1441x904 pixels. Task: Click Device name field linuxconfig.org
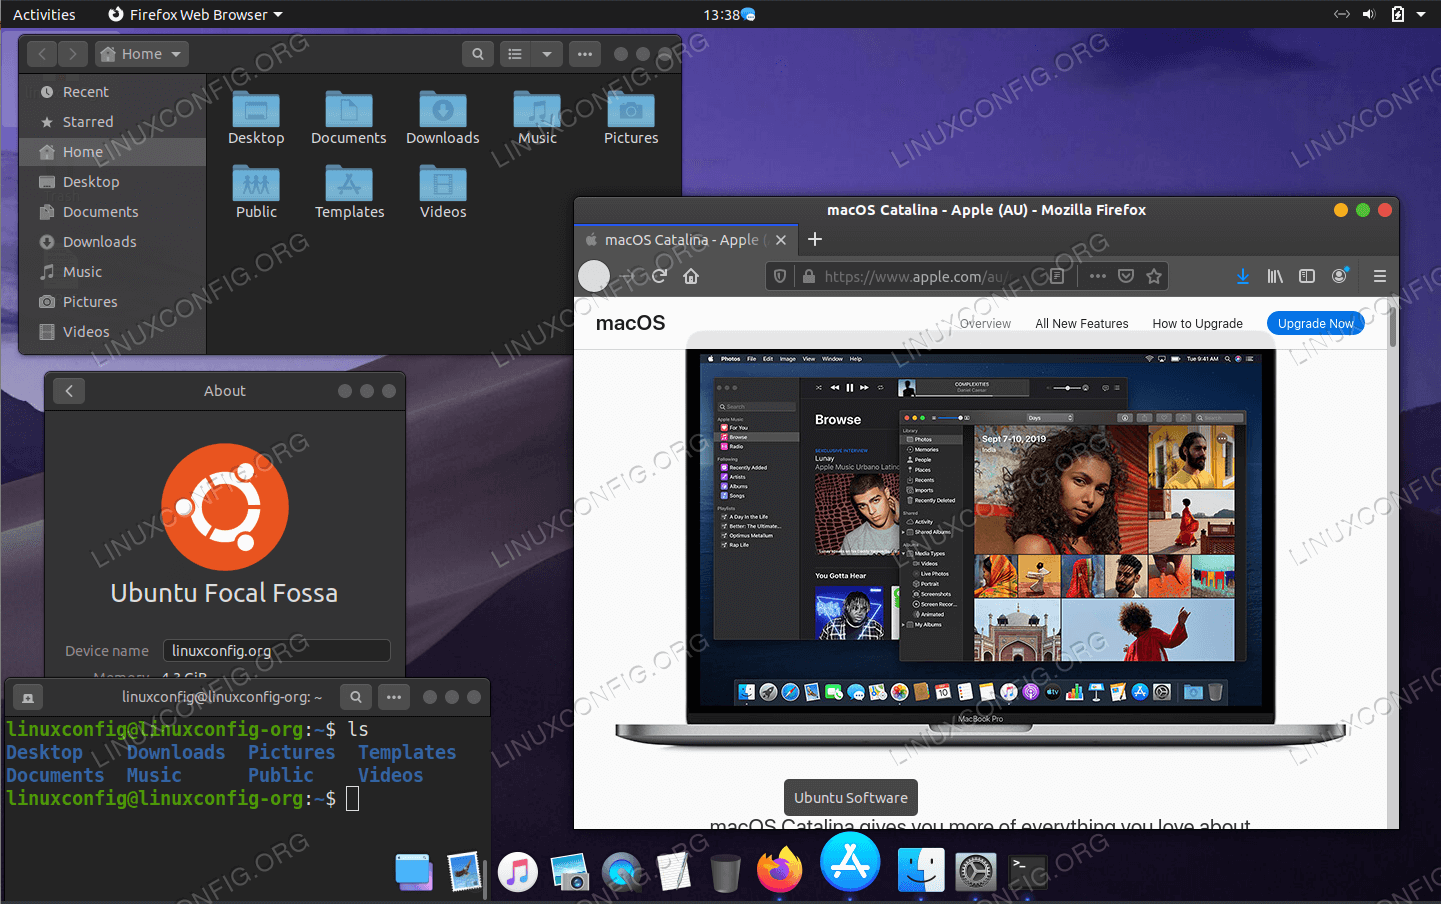[x=277, y=650]
